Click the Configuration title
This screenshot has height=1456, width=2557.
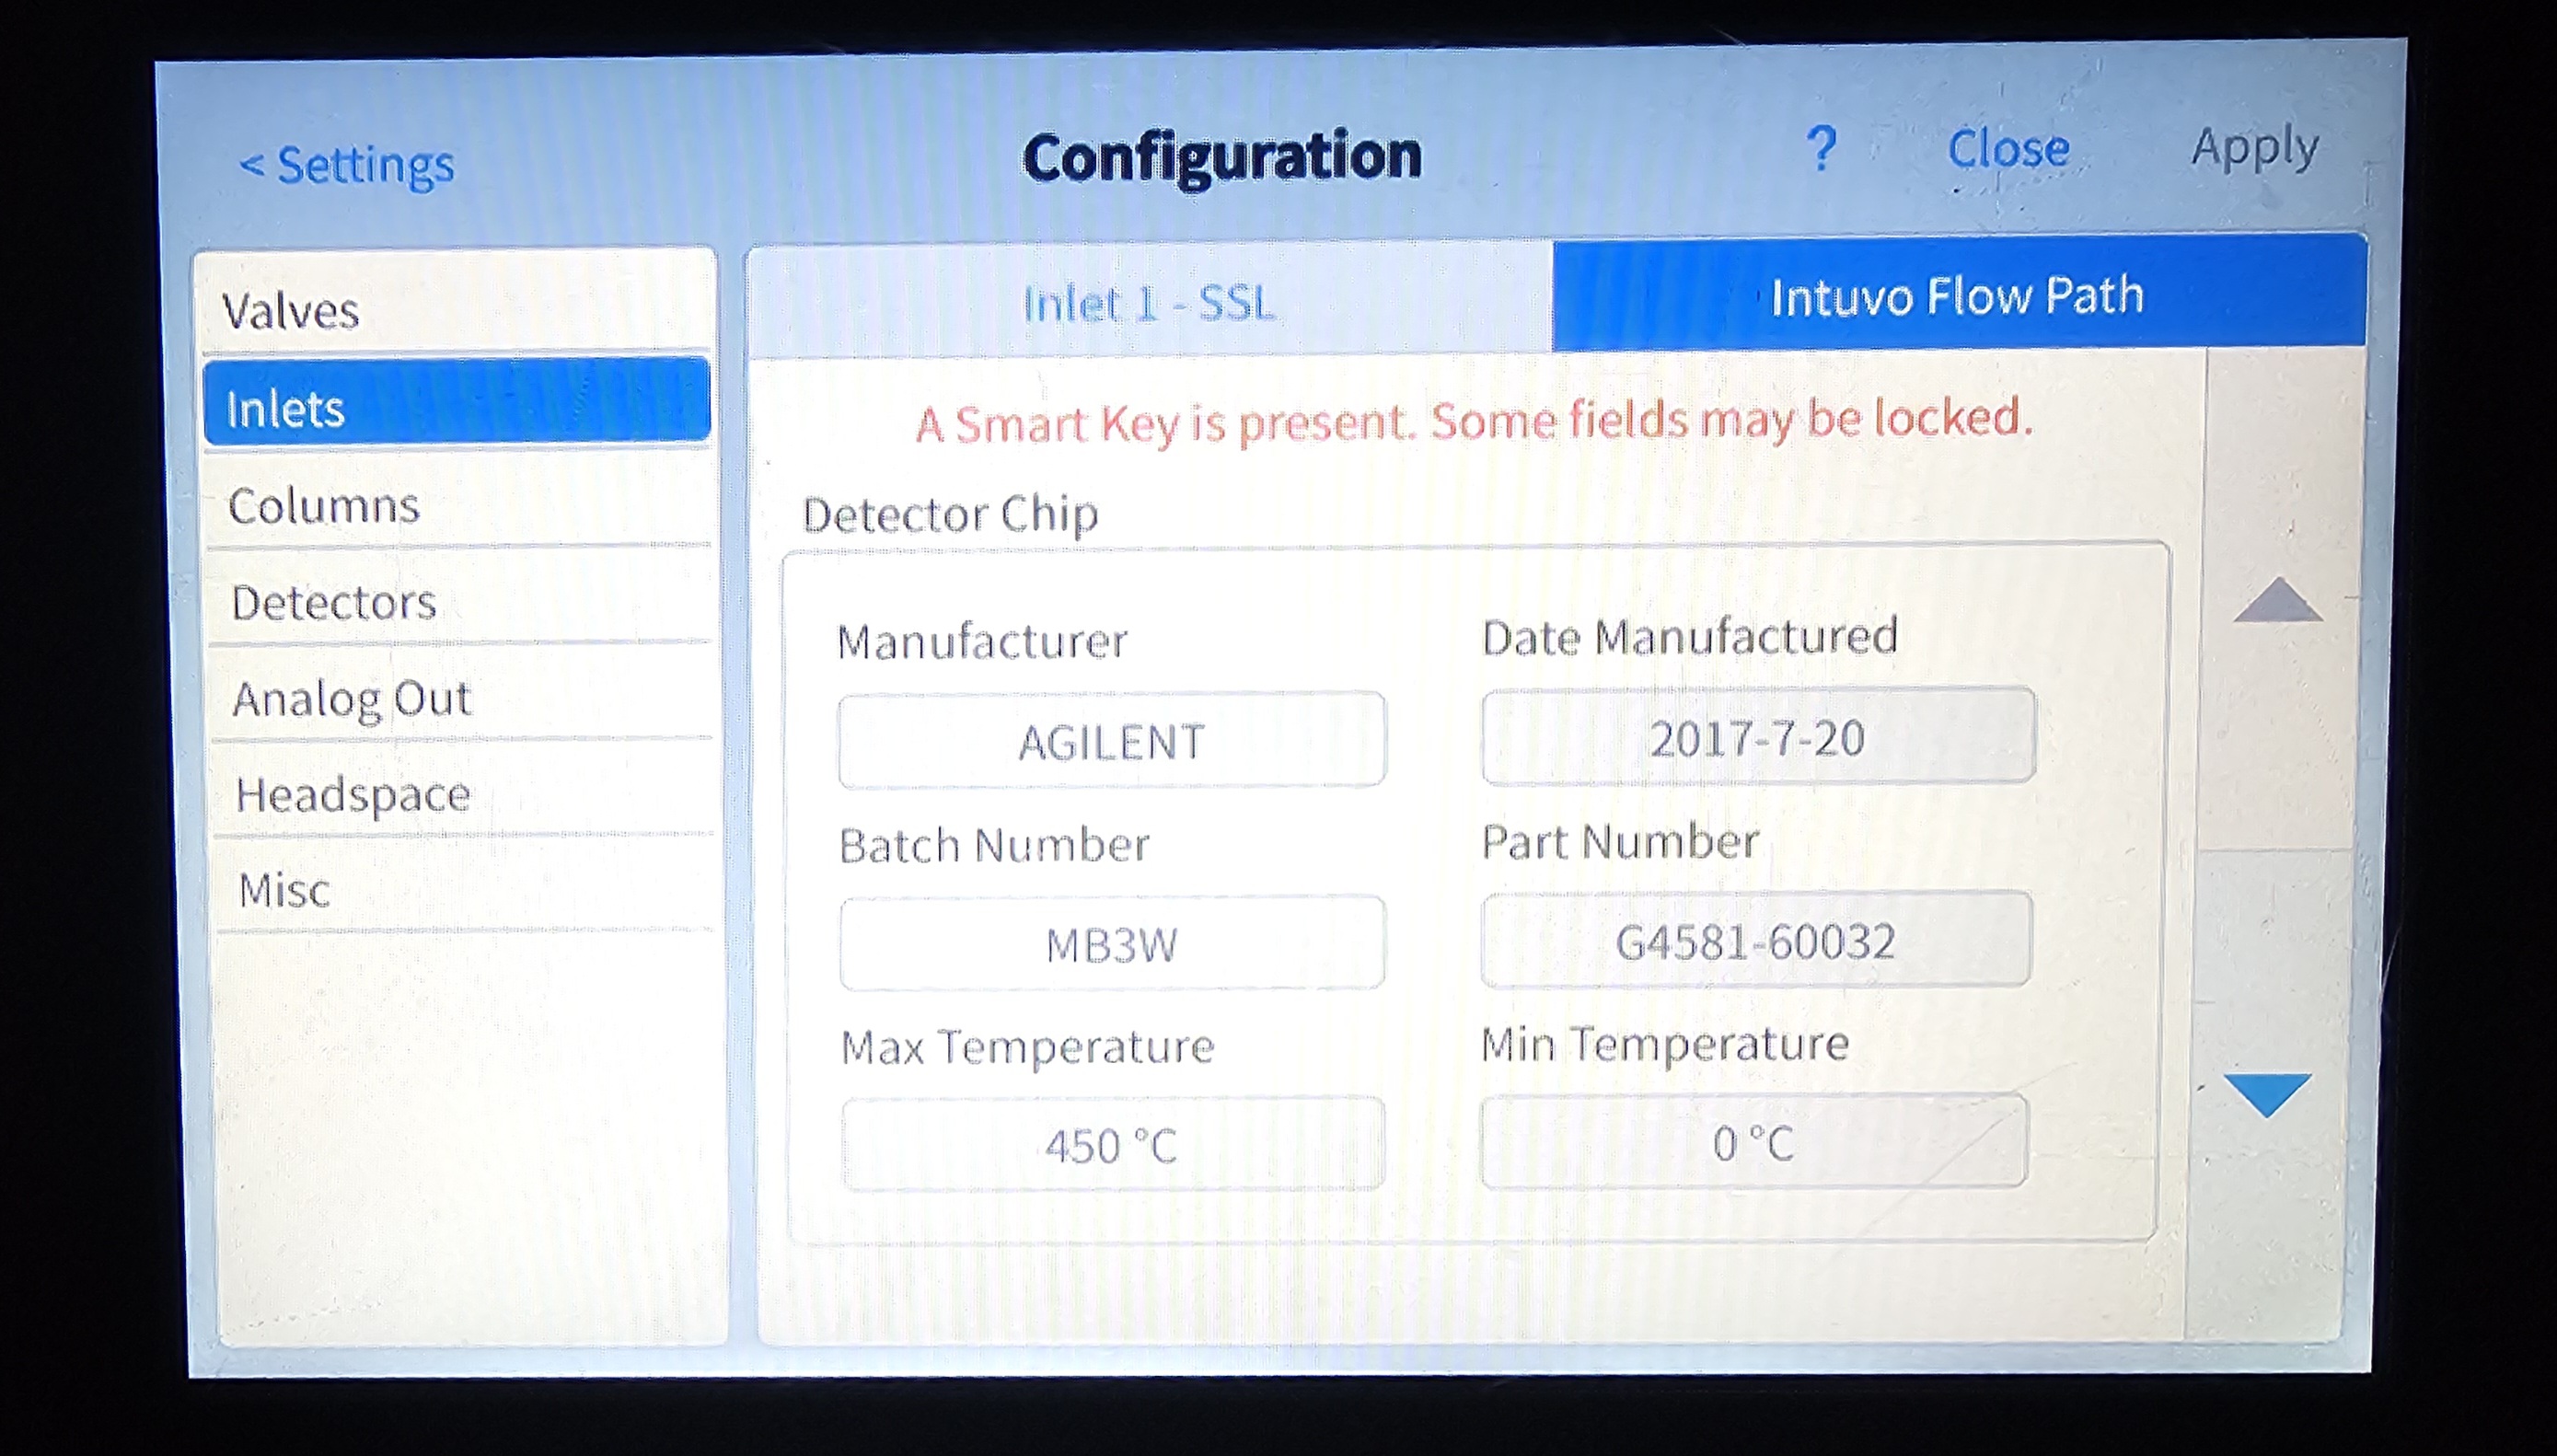coord(1222,158)
